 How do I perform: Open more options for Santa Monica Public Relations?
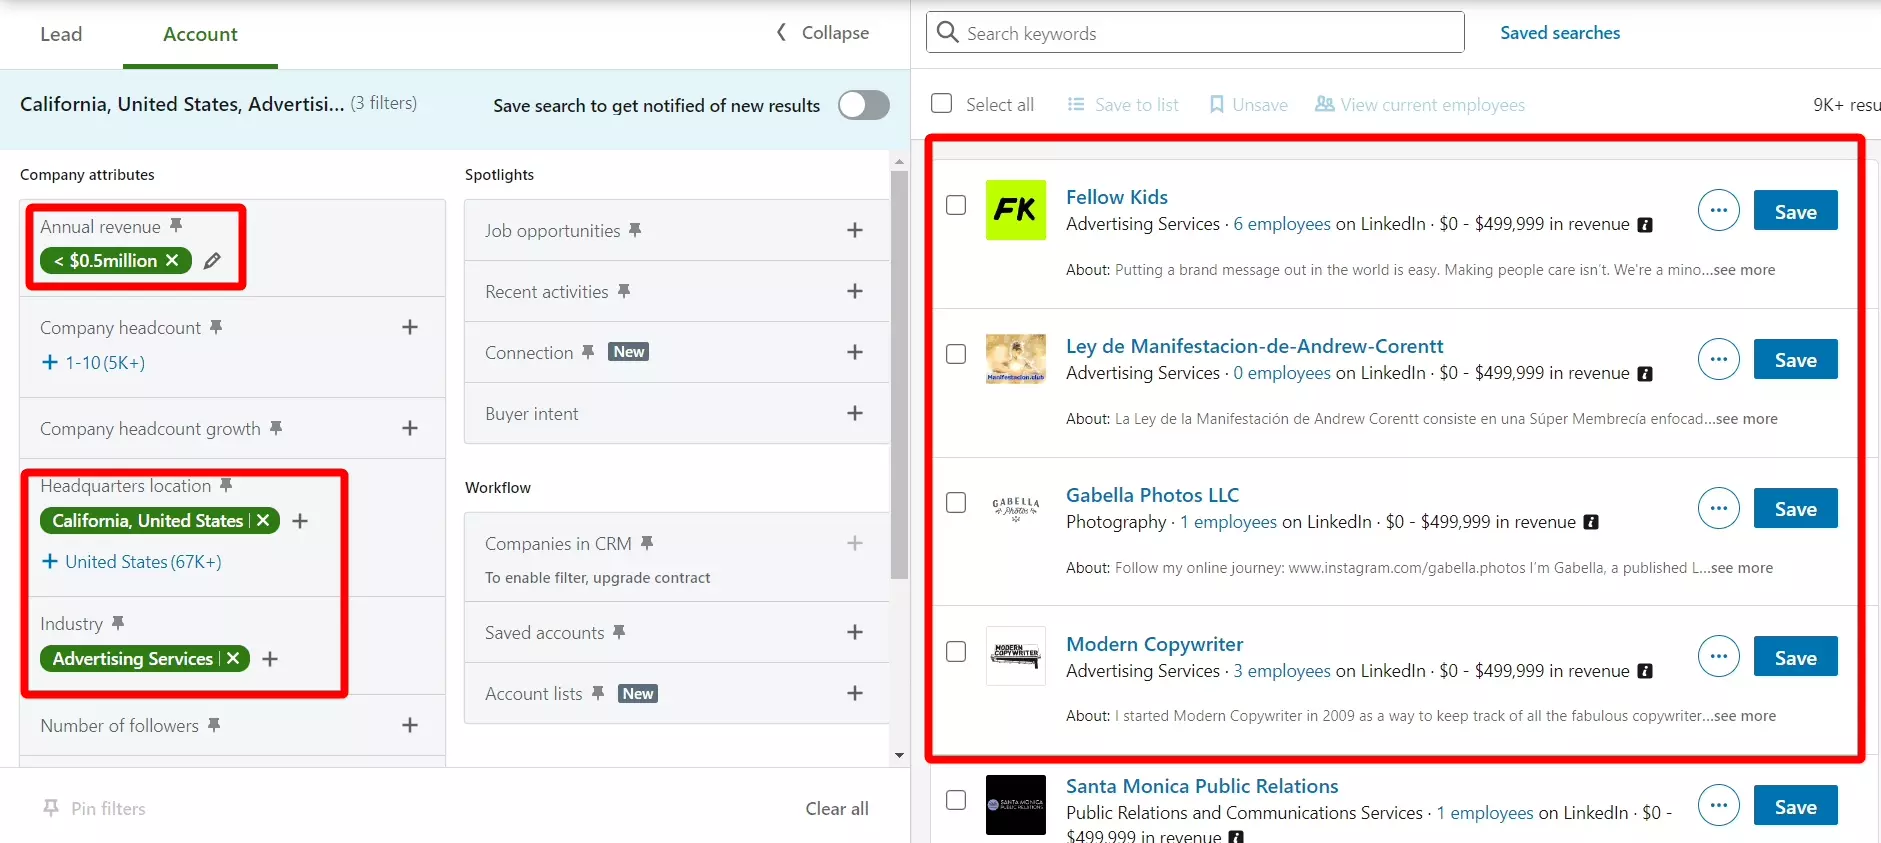click(1719, 805)
